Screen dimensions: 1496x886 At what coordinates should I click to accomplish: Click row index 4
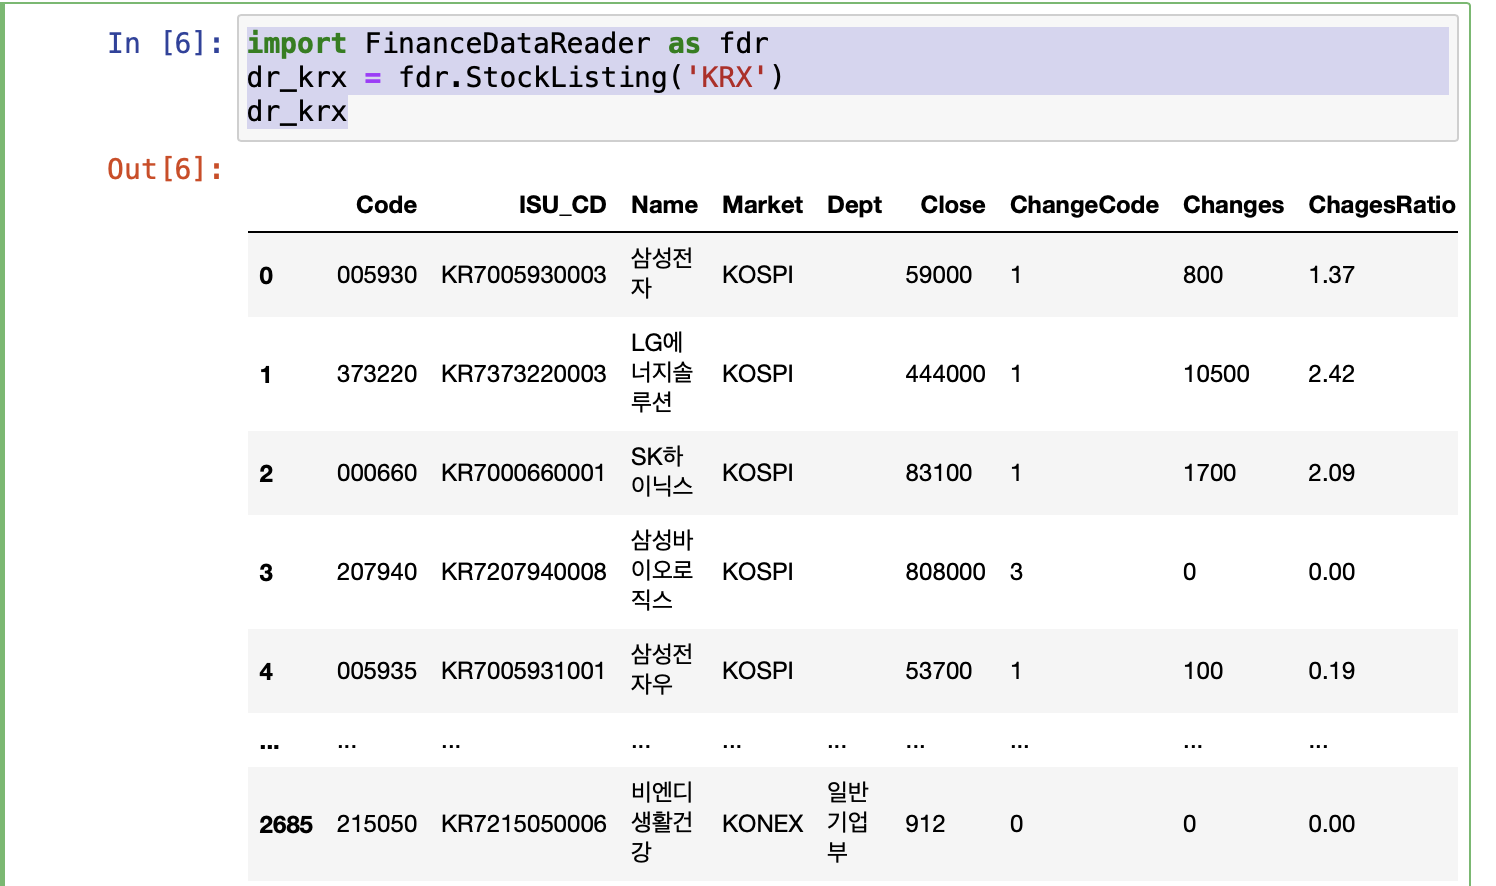266,672
